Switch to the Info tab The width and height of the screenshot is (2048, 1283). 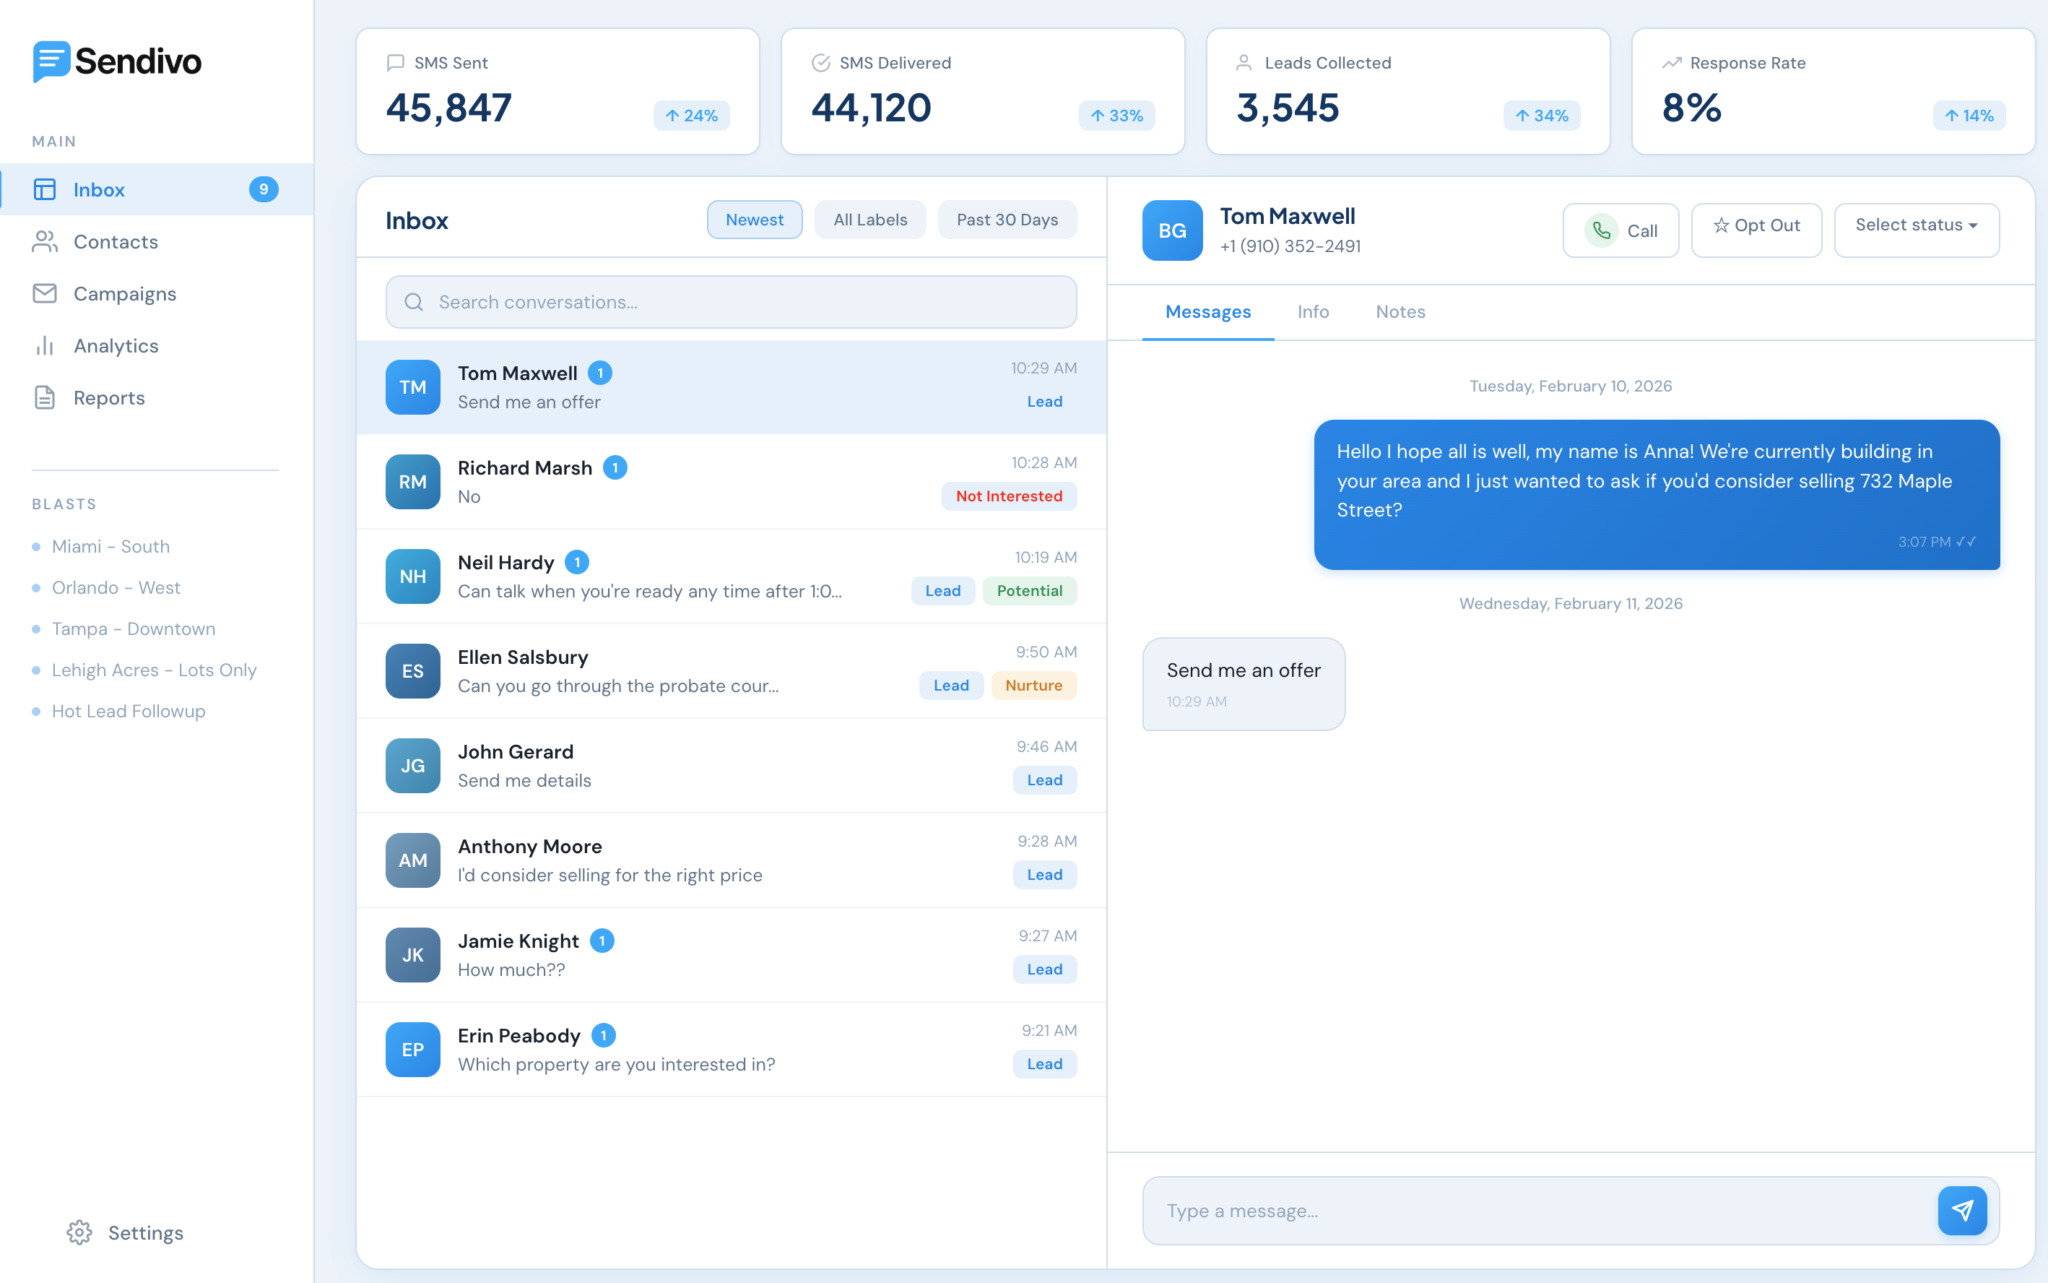tap(1313, 312)
